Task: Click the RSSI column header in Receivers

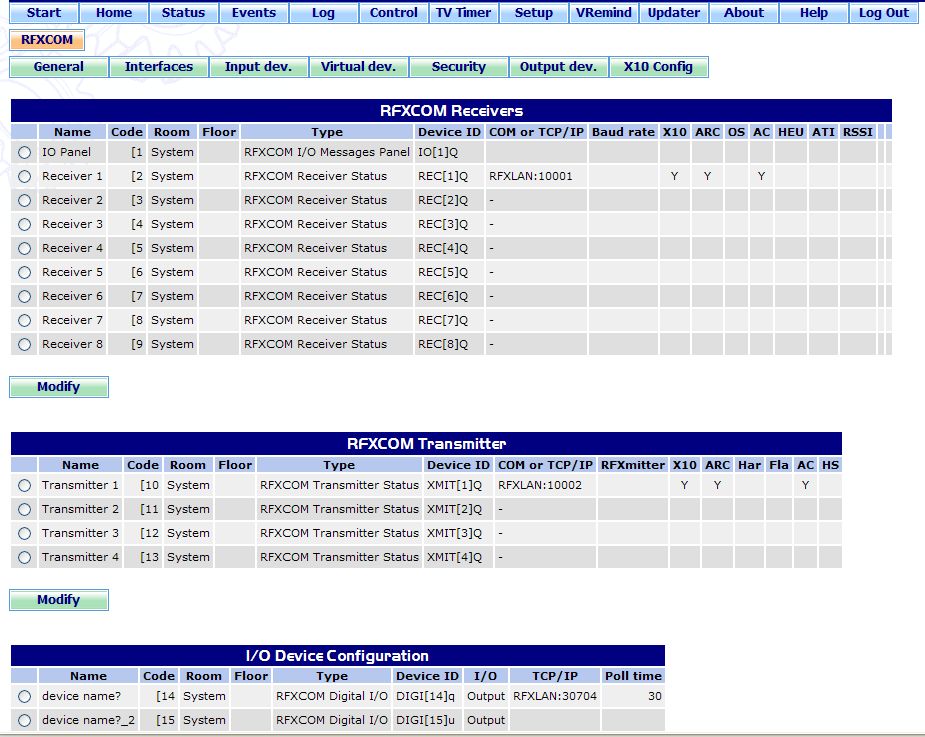Action: (857, 132)
